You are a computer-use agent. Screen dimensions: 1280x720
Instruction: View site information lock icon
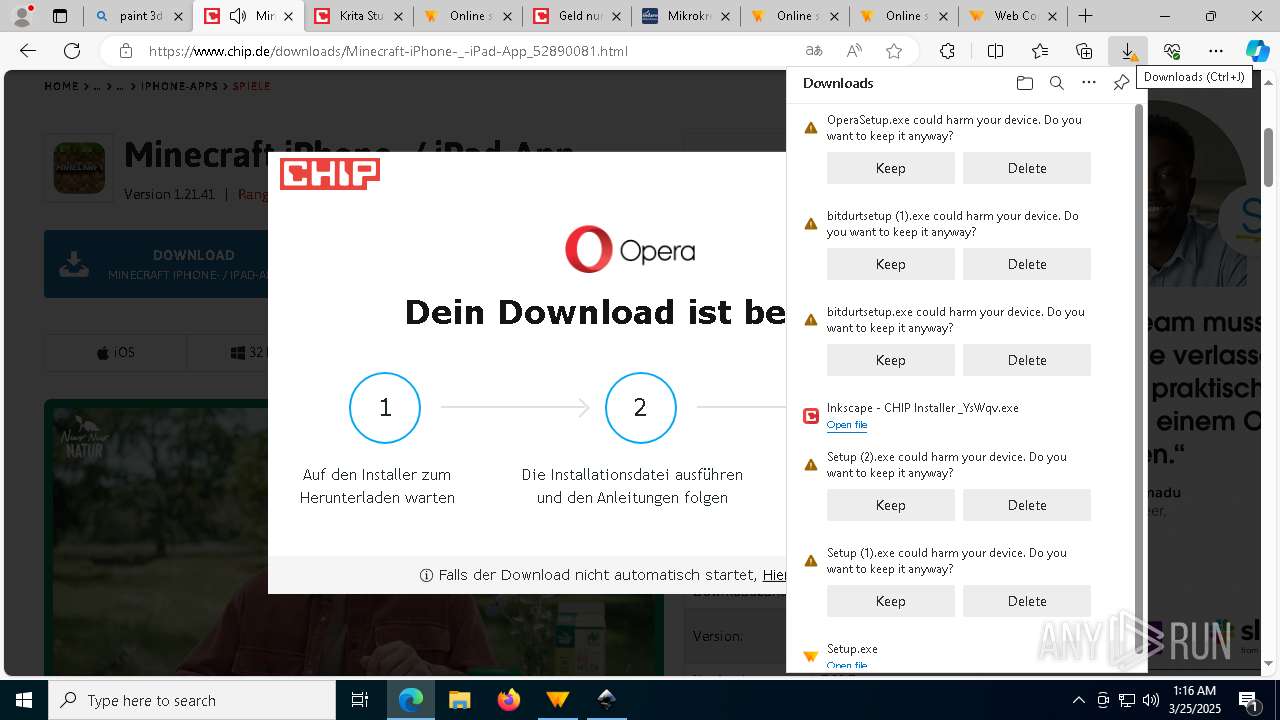(125, 51)
